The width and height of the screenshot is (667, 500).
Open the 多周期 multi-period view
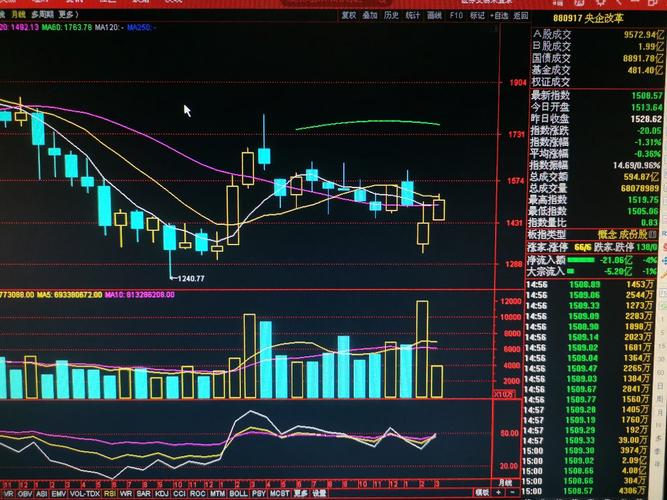[x=42, y=14]
